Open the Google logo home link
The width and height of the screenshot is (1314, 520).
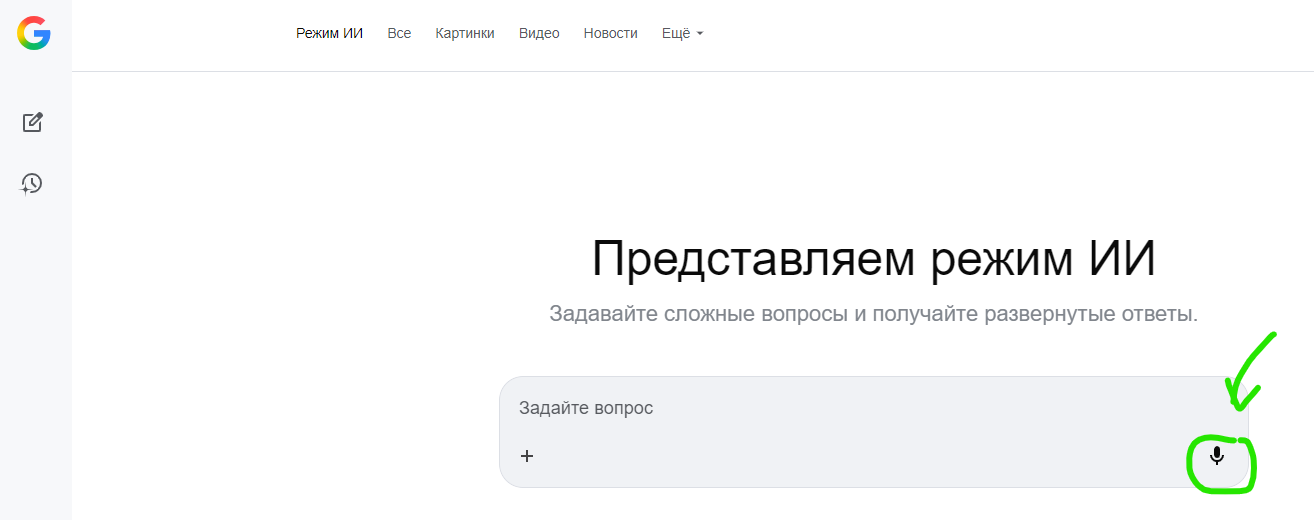pyautogui.click(x=33, y=33)
